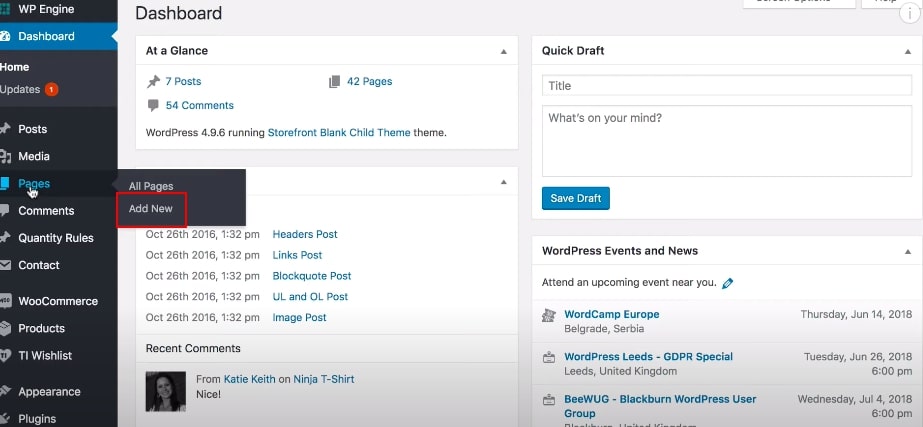This screenshot has height=427, width=923.
Task: Open the 54 Comments link
Action: pyautogui.click(x=199, y=105)
